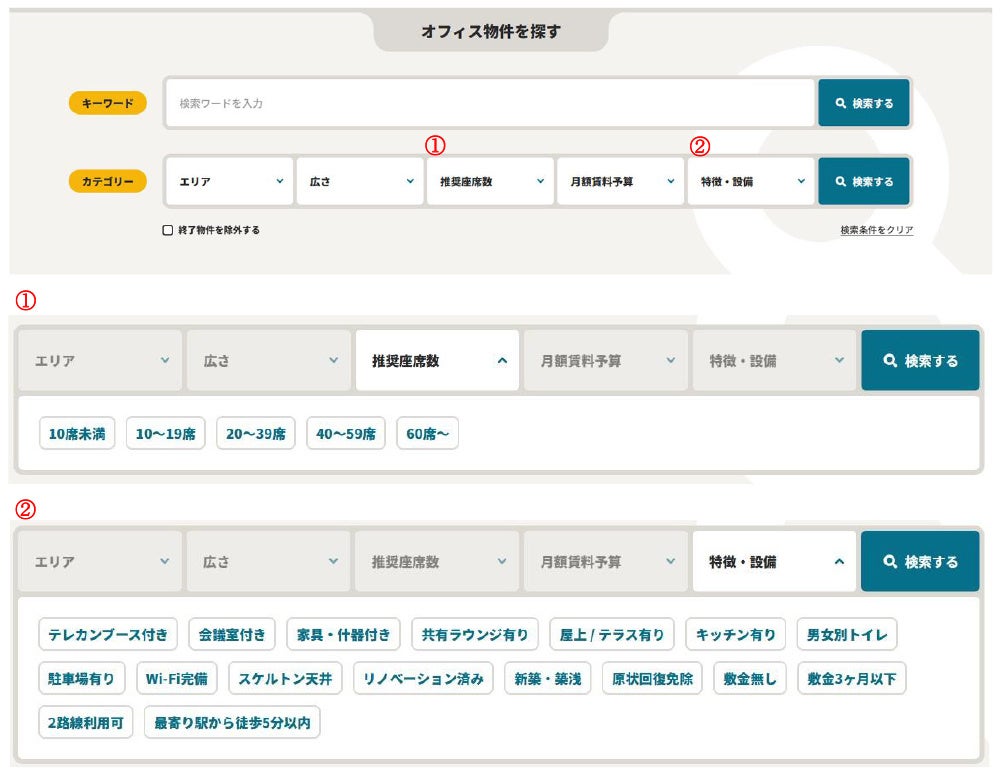Open 広さ dropdown in the カテゴリー labeled row
Viewport: 1000px width, 772px height.
360,182
